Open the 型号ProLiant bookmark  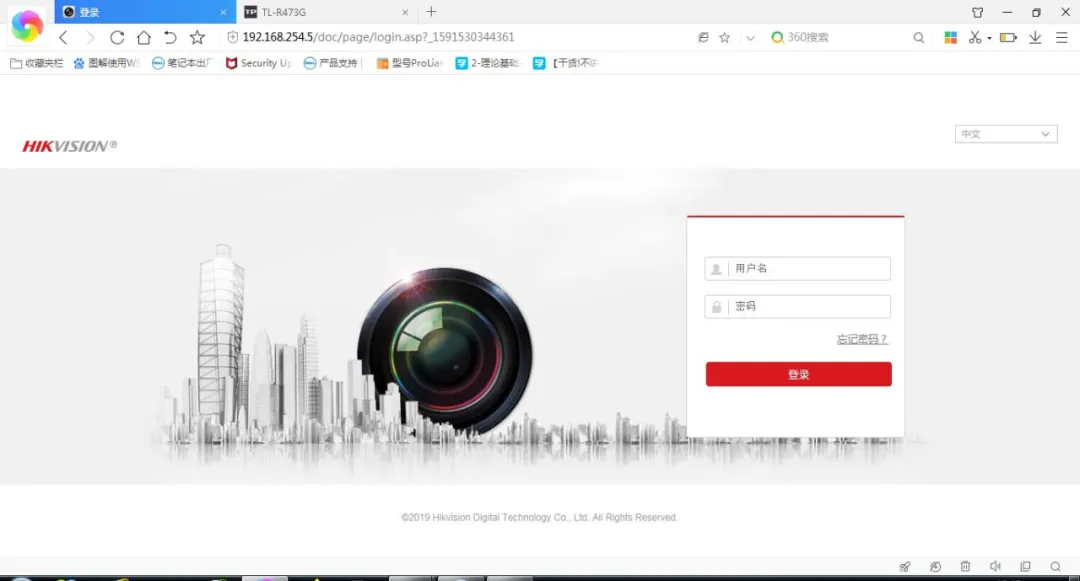[x=410, y=63]
